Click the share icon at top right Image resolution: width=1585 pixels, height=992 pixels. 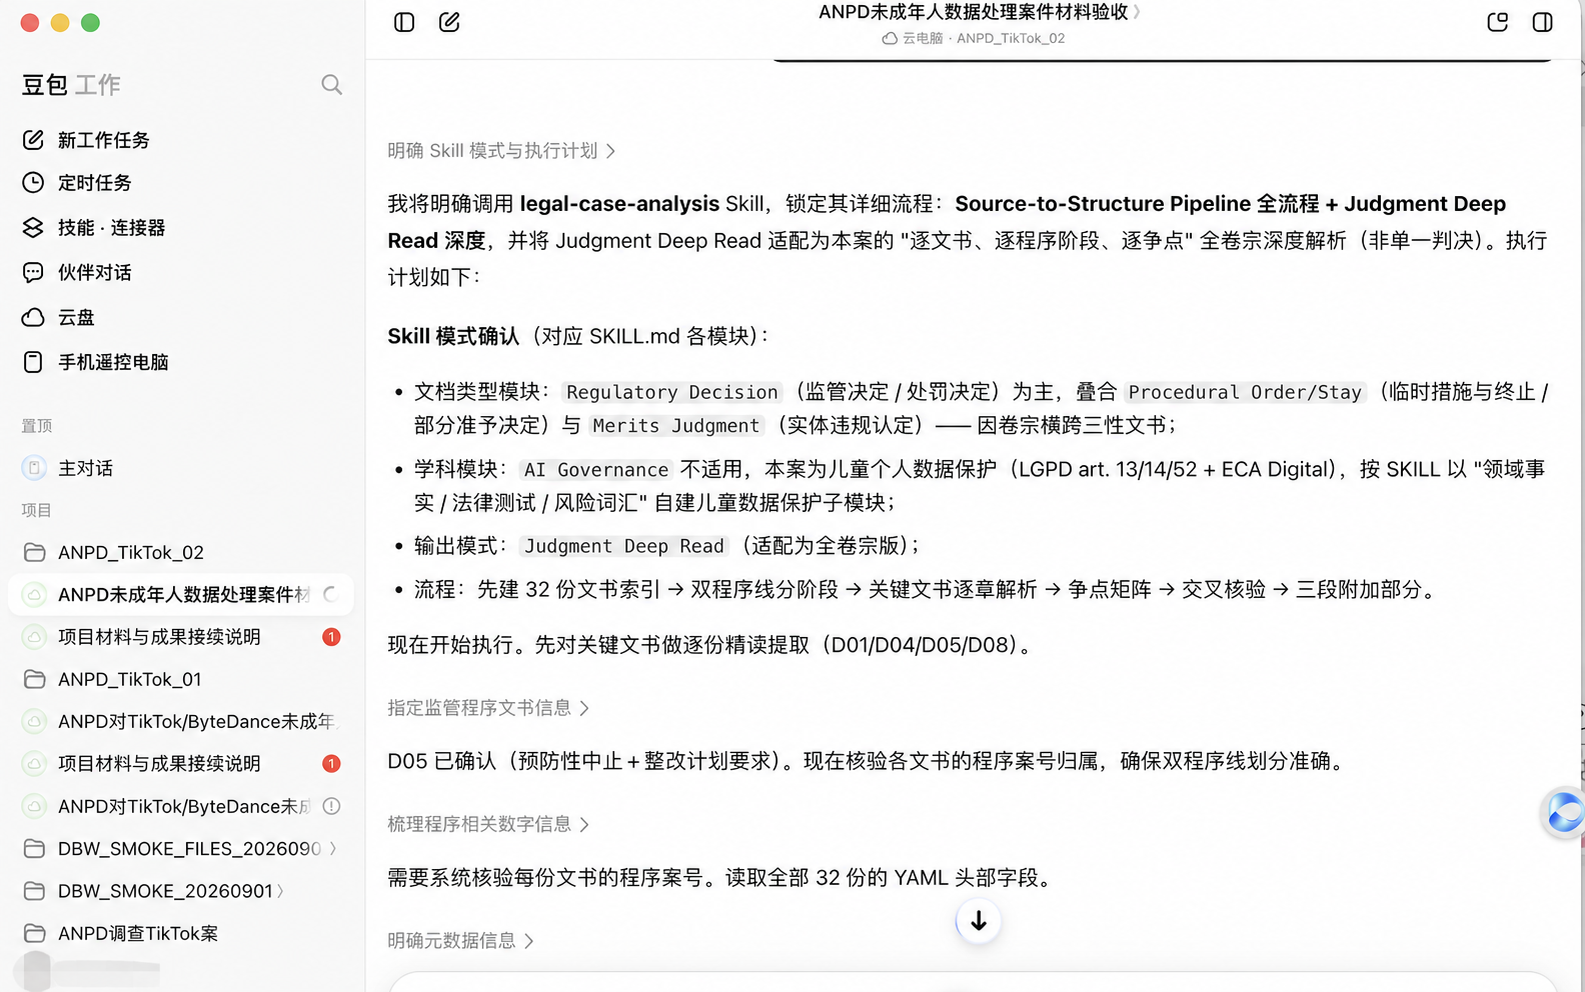click(x=1497, y=22)
